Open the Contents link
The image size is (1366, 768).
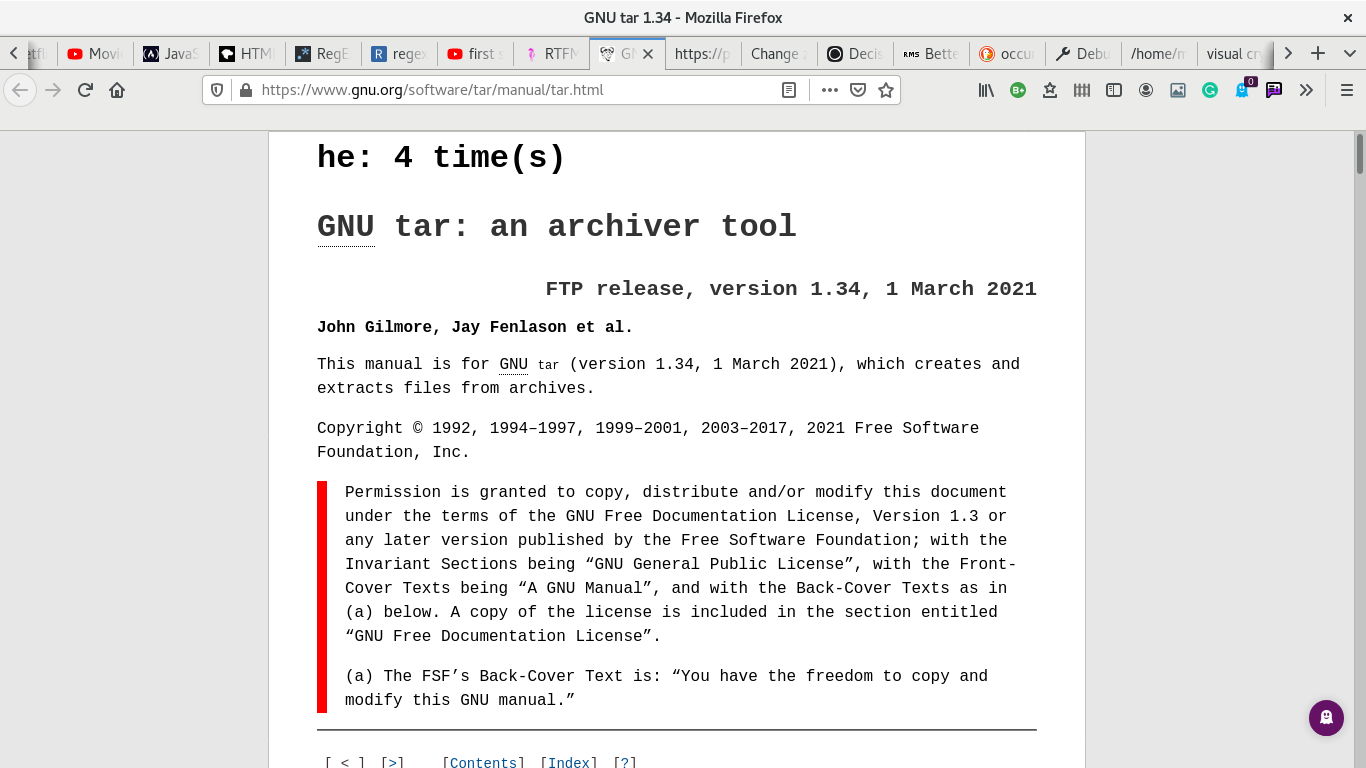pos(484,762)
